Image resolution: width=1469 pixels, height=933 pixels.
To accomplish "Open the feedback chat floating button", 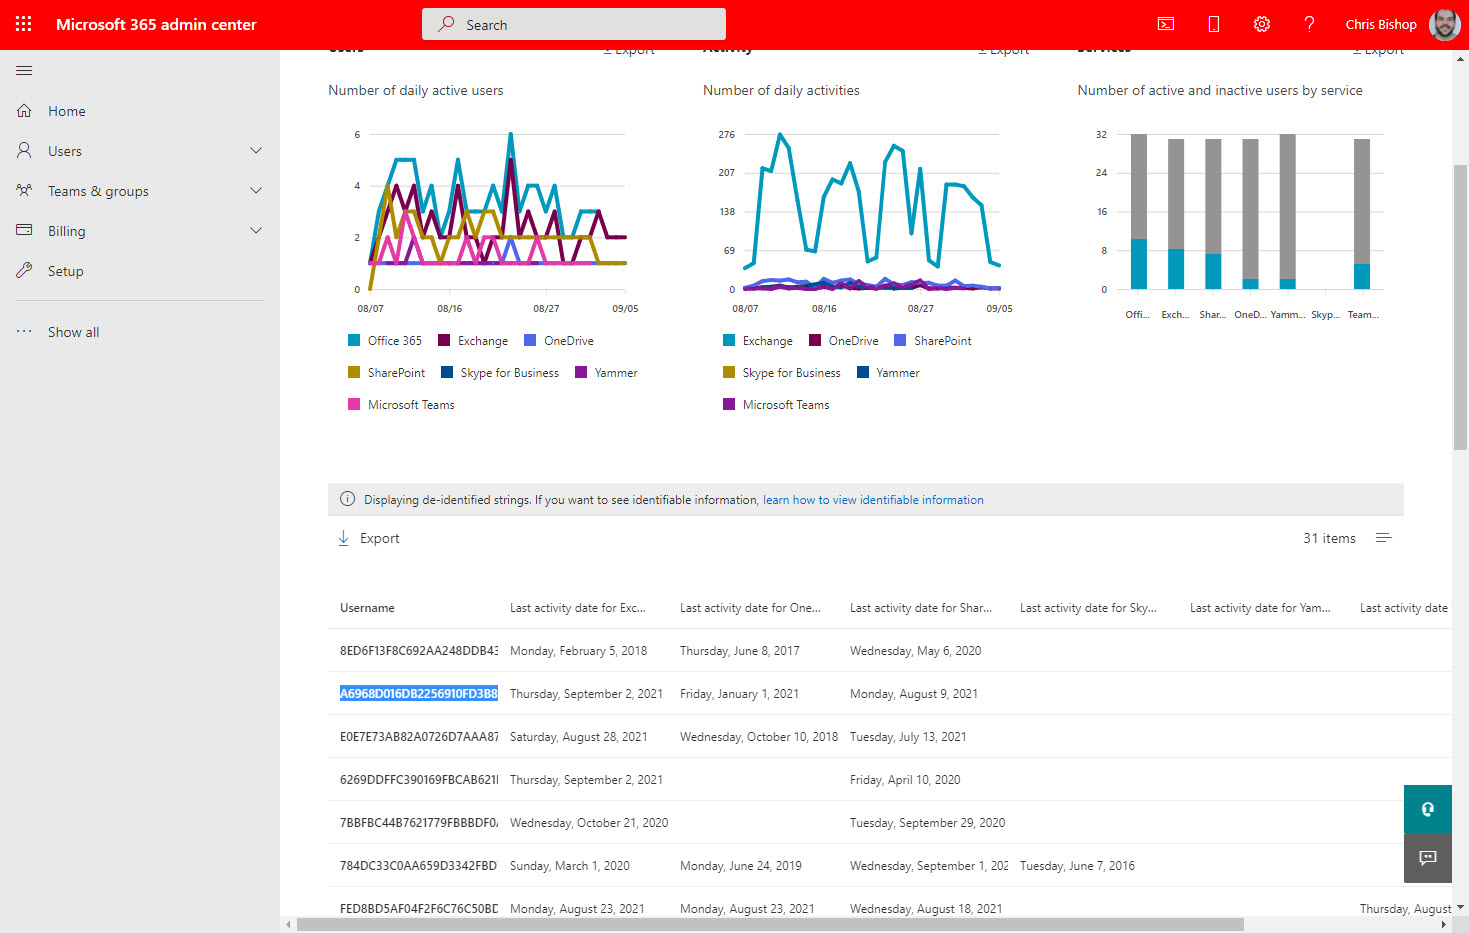I will [x=1428, y=858].
